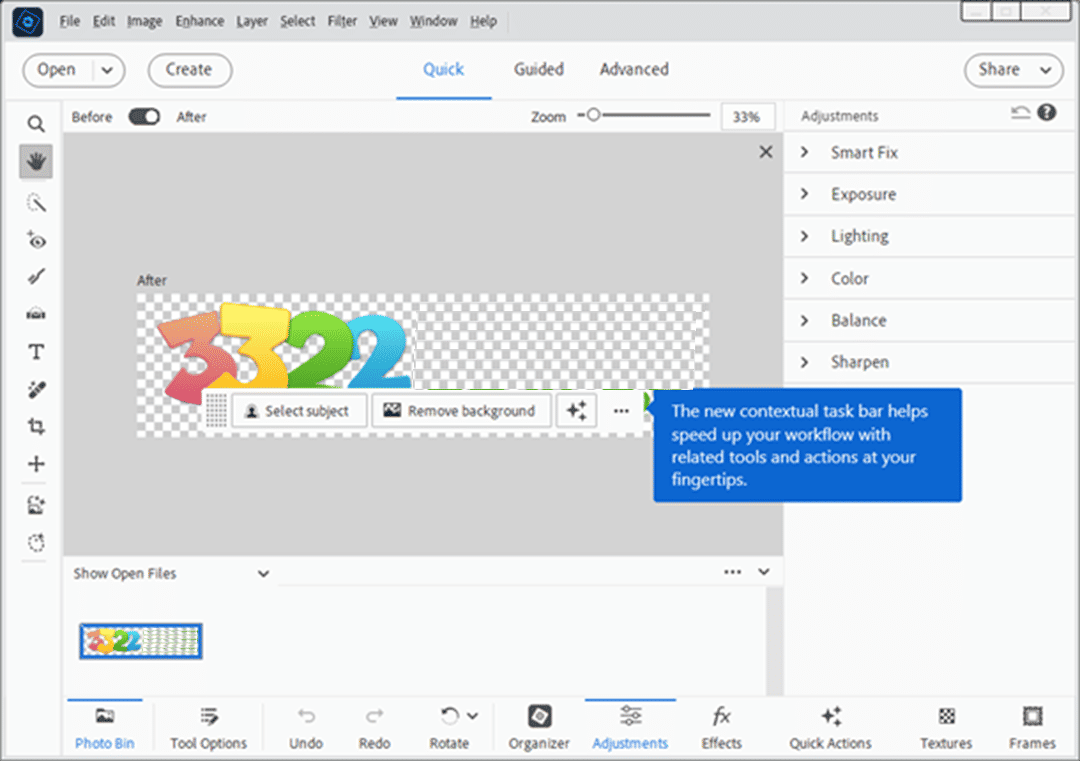Viewport: 1080px width, 761px height.
Task: Click the Undo button
Action: coord(306,729)
